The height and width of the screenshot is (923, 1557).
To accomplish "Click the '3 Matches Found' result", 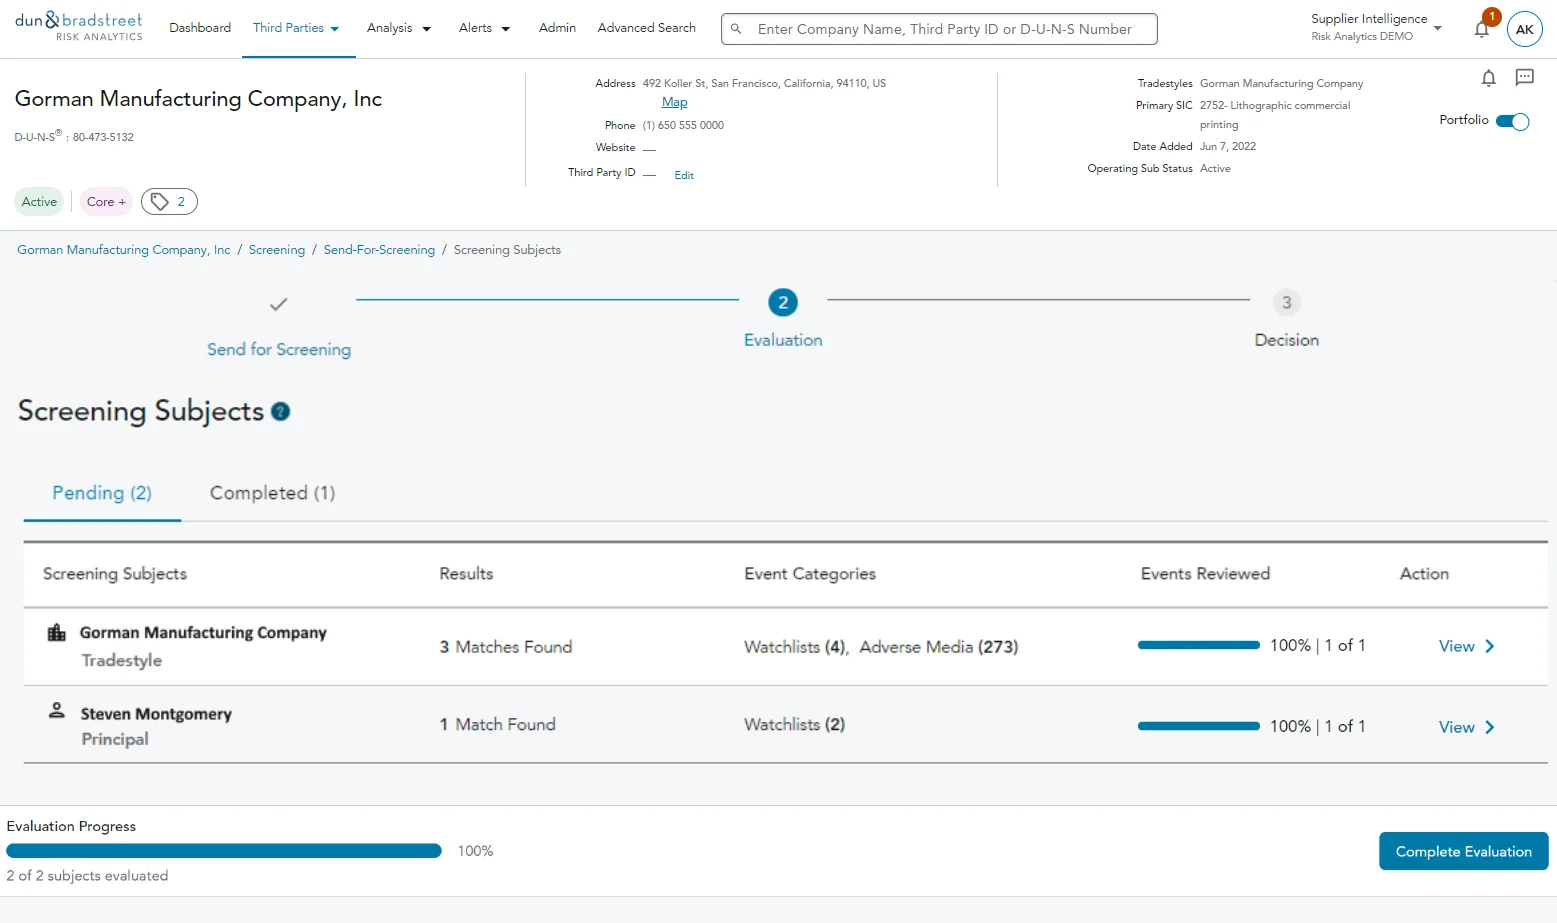I will click(x=506, y=647).
